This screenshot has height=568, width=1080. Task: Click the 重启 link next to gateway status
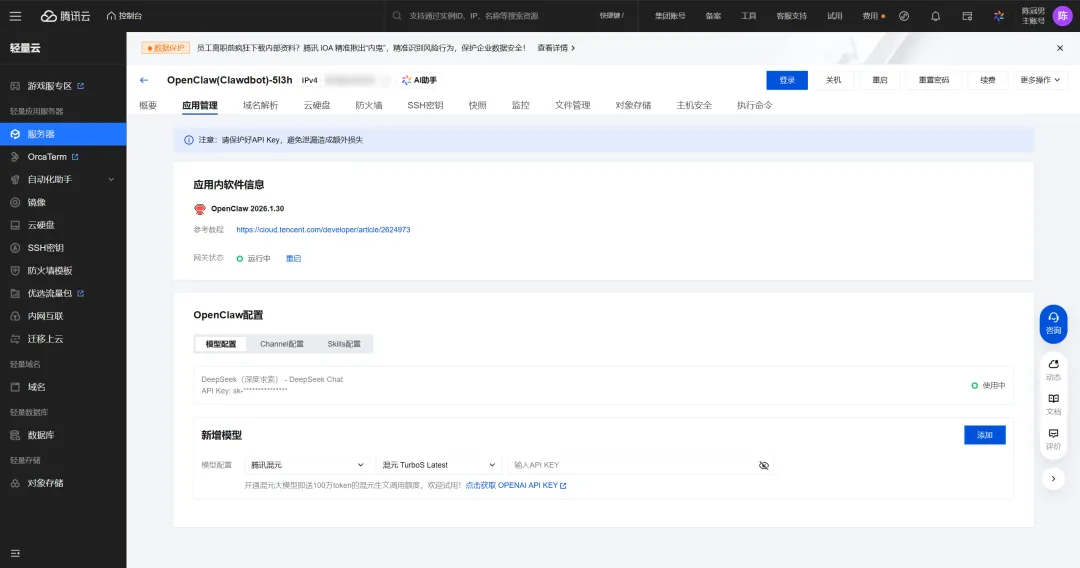pyautogui.click(x=293, y=259)
